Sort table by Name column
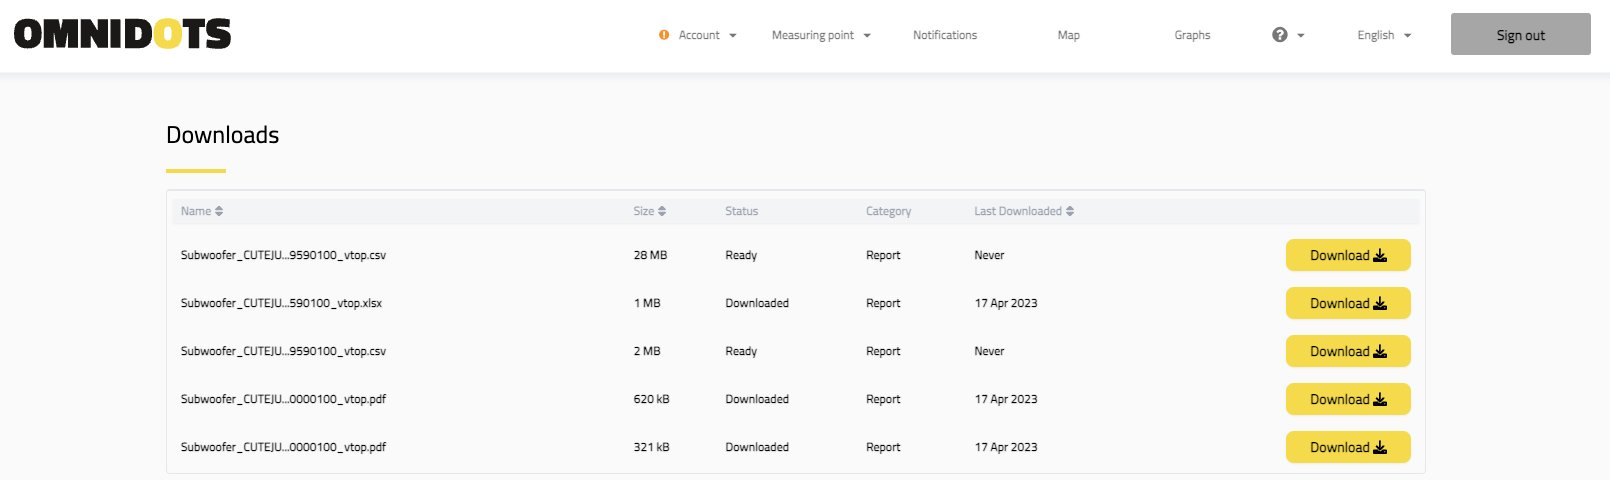The image size is (1610, 480). (x=202, y=211)
